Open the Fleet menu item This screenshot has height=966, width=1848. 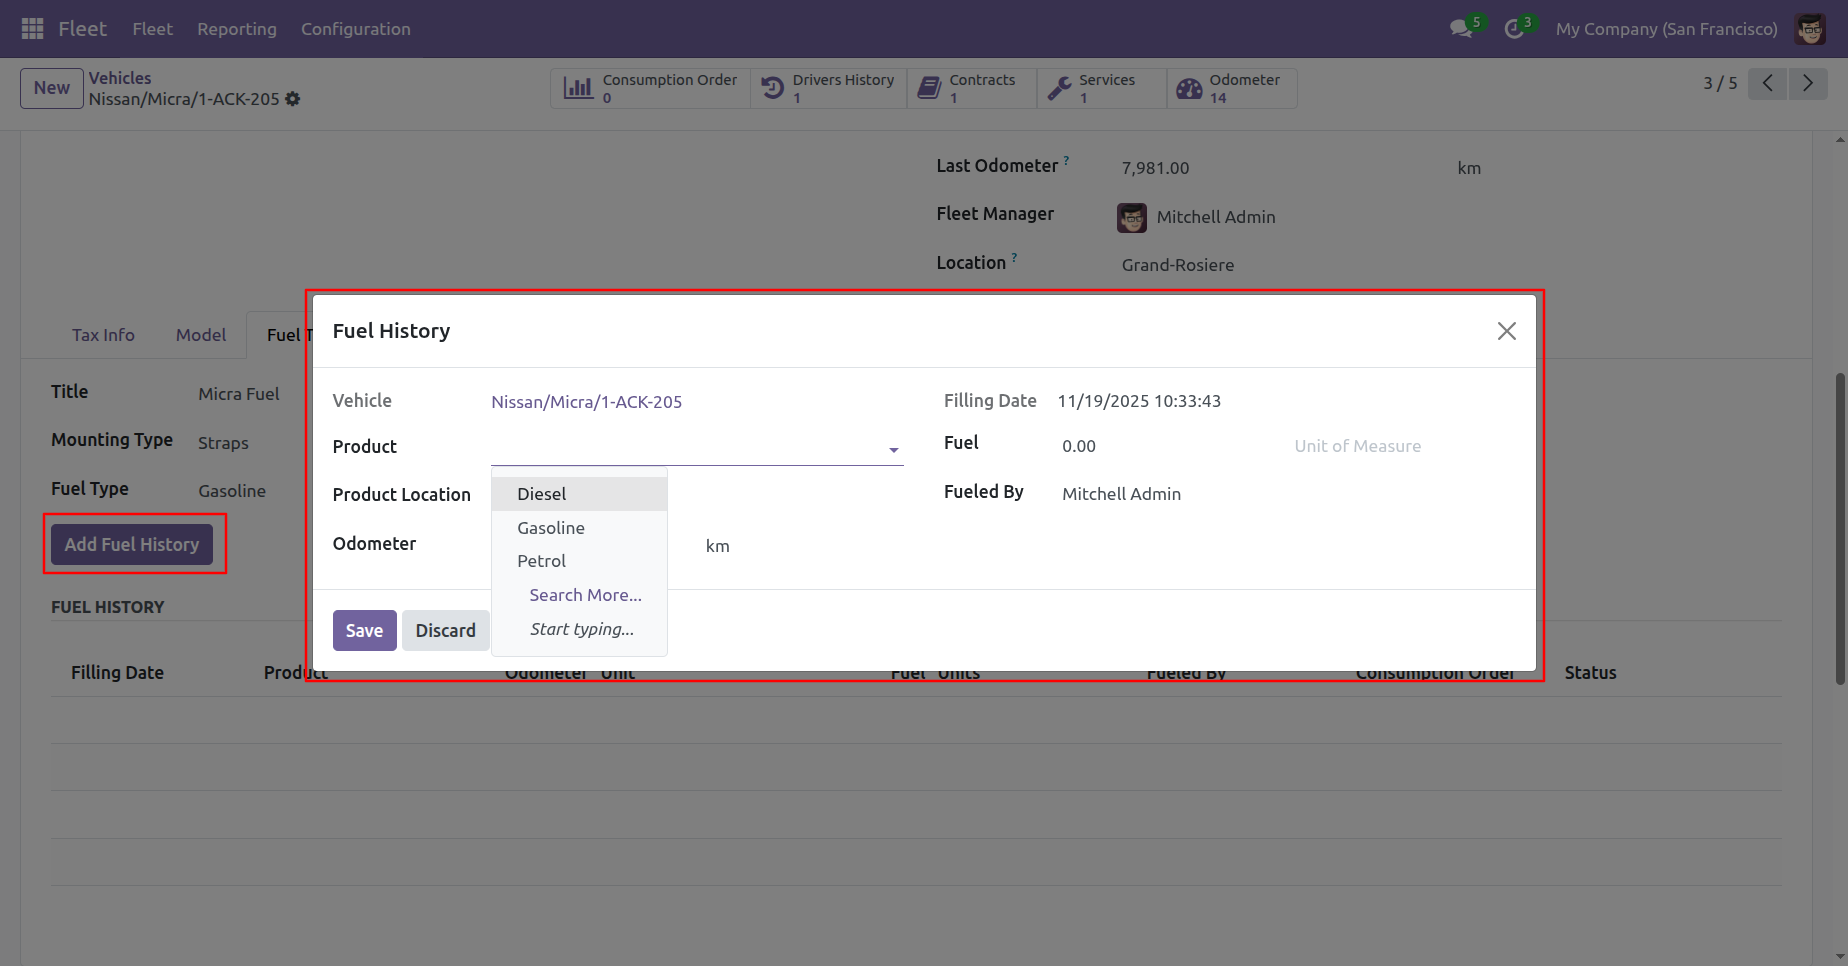pos(153,29)
